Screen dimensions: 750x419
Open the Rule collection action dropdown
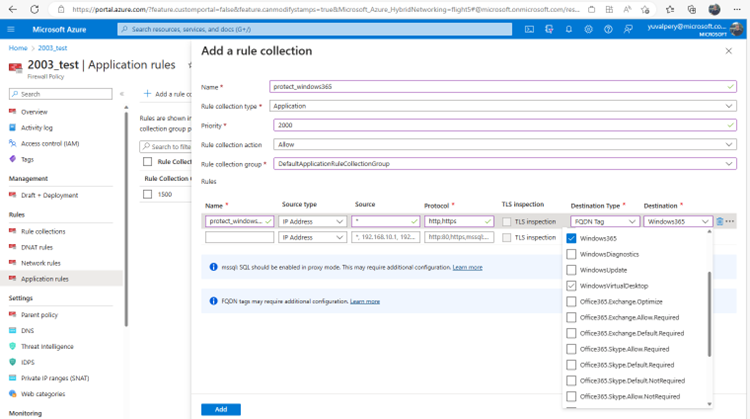pos(505,144)
